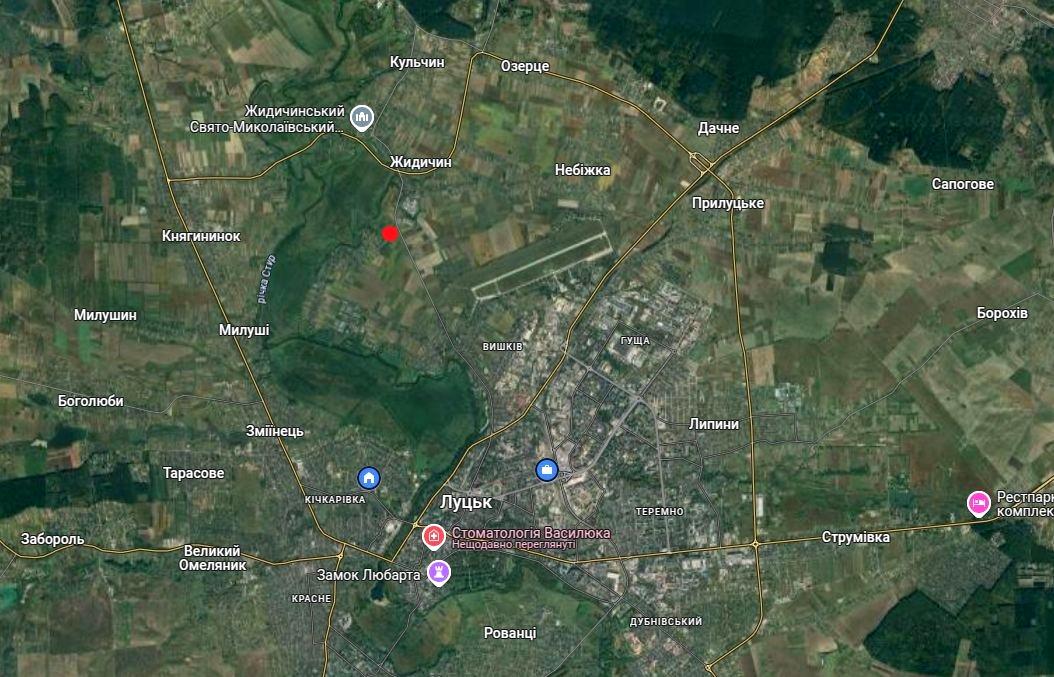Screen dimensions: 1054x677
Task: Click the Zhydychyn monastery landmark icon
Action: [x=362, y=118]
